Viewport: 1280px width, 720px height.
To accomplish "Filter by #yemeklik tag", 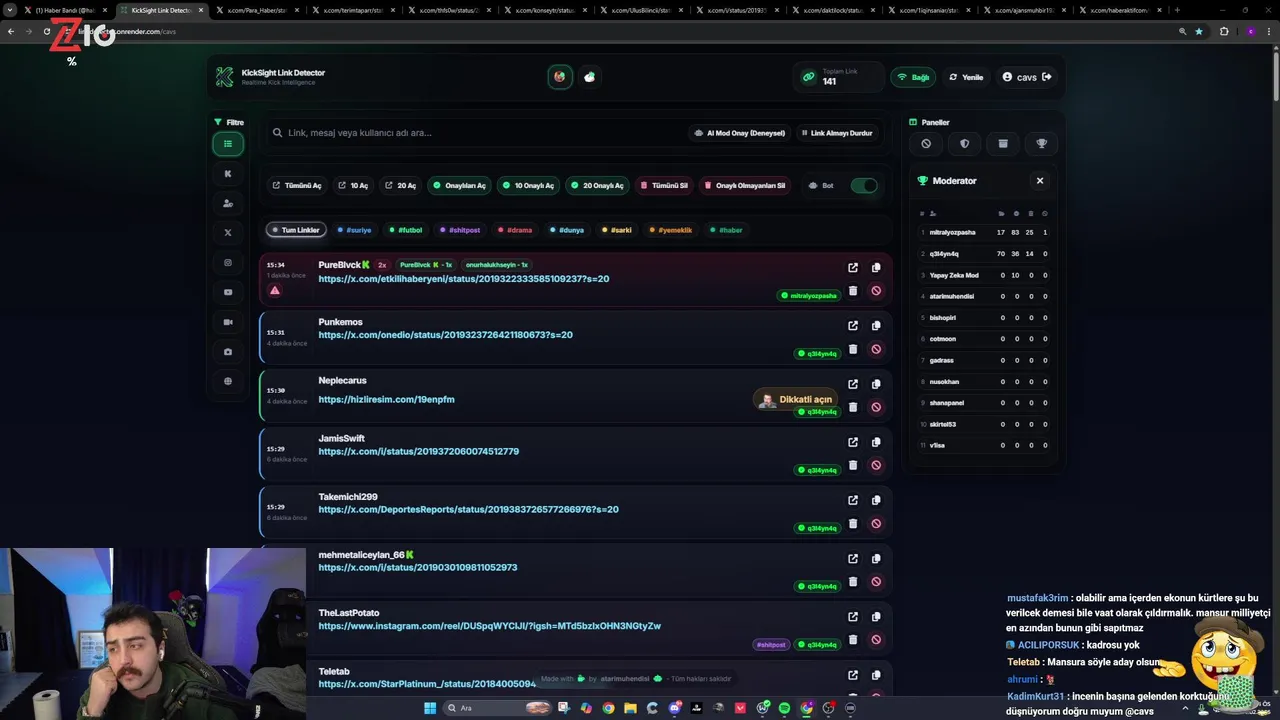I will (671, 230).
